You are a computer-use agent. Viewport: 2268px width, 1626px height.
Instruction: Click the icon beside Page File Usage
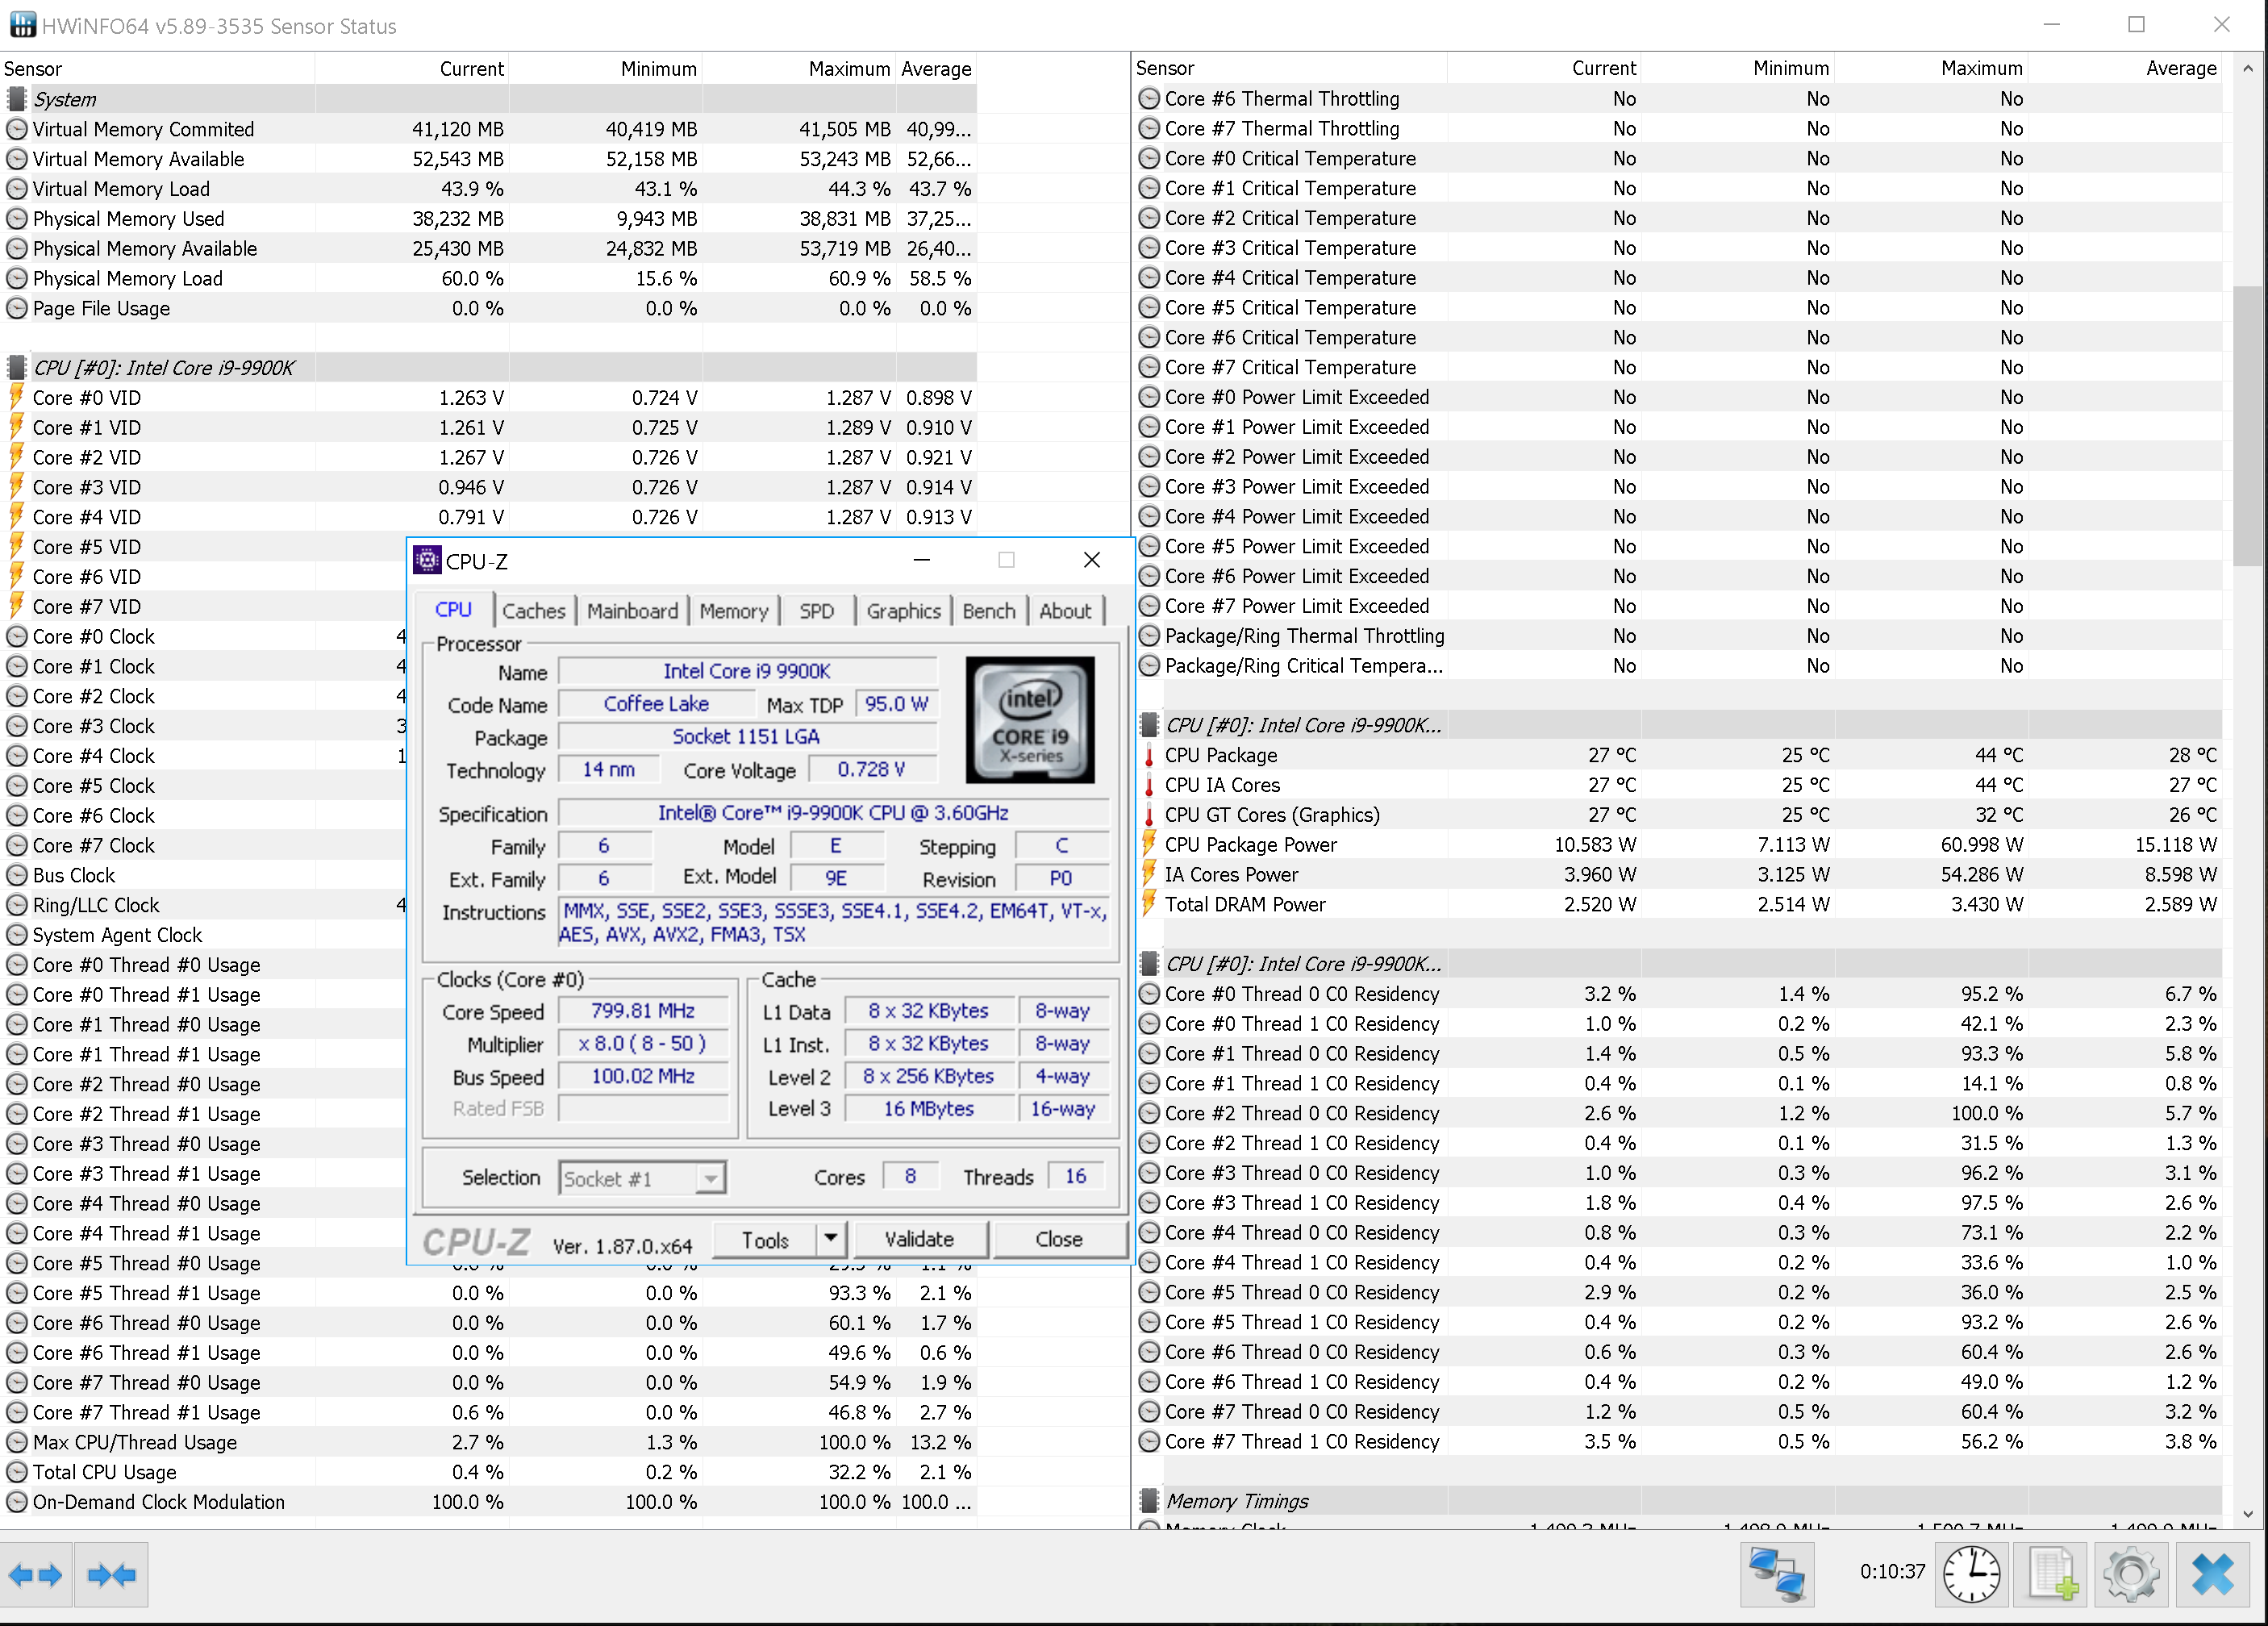[16, 308]
